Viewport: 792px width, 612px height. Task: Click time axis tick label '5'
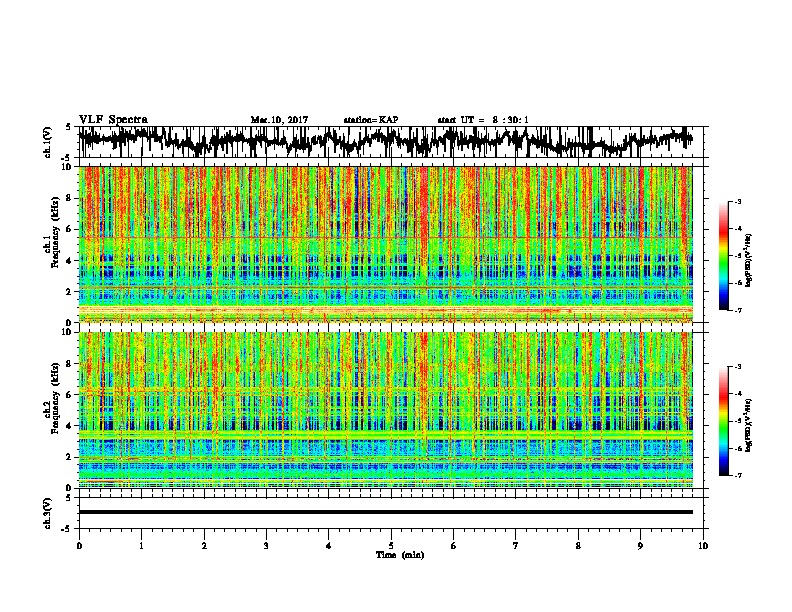[x=391, y=546]
